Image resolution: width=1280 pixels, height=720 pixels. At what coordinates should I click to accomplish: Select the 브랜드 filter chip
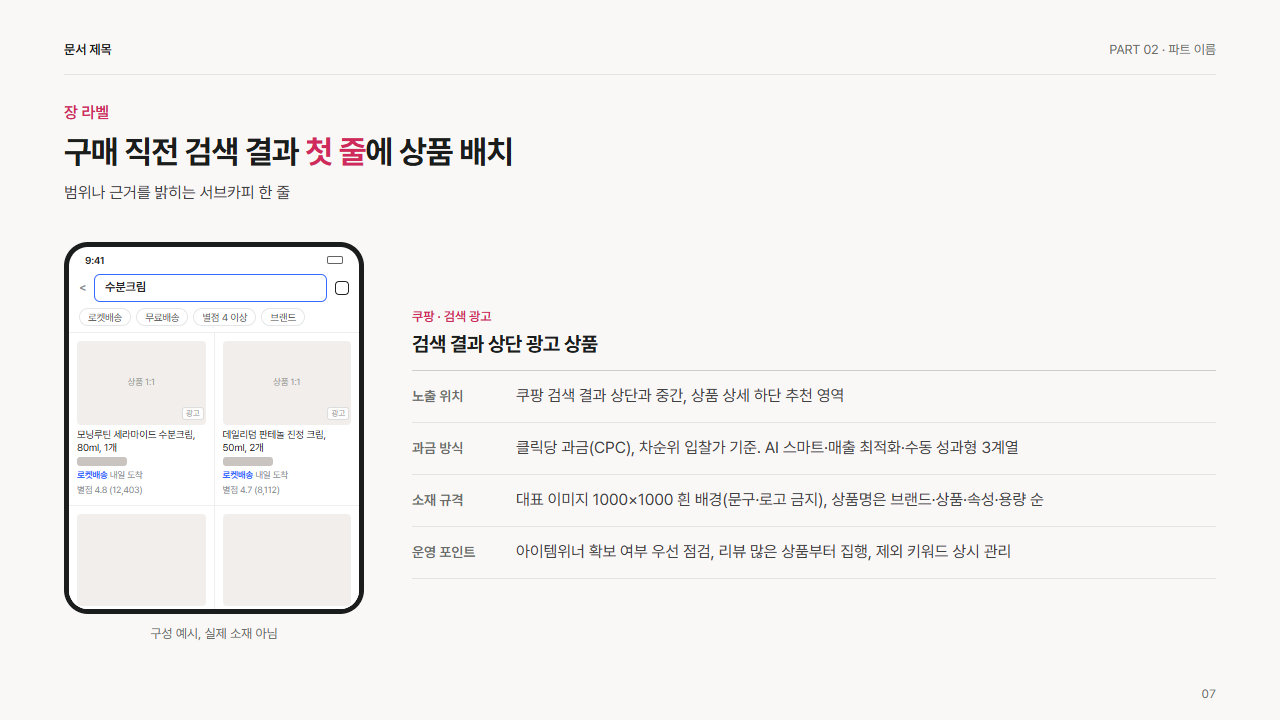point(283,317)
